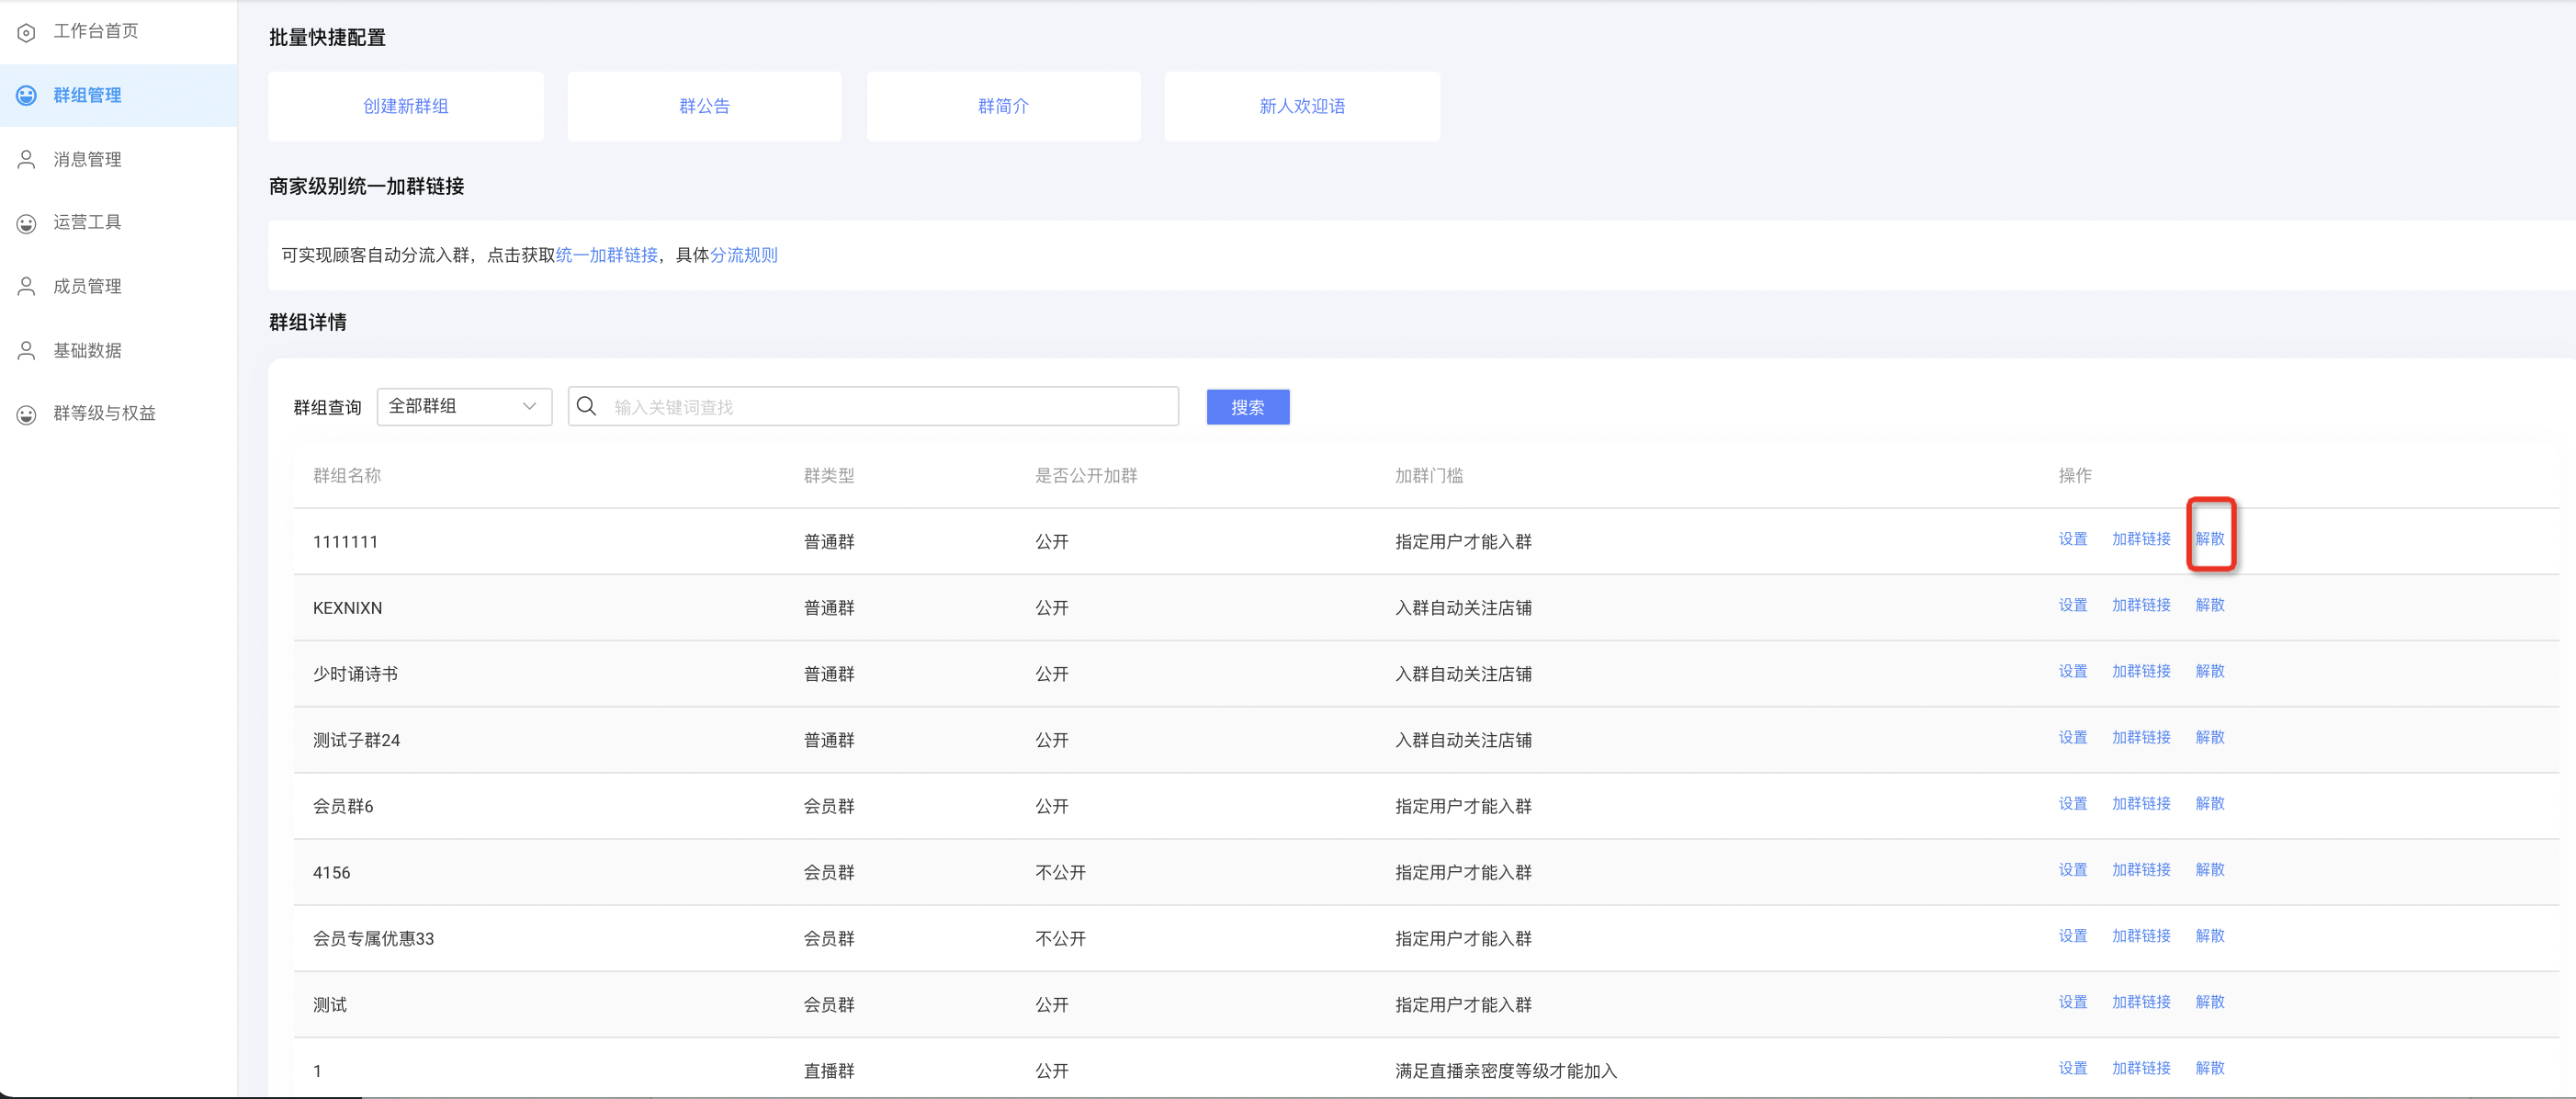Click 加群链接 for group 测试

point(2141,1002)
